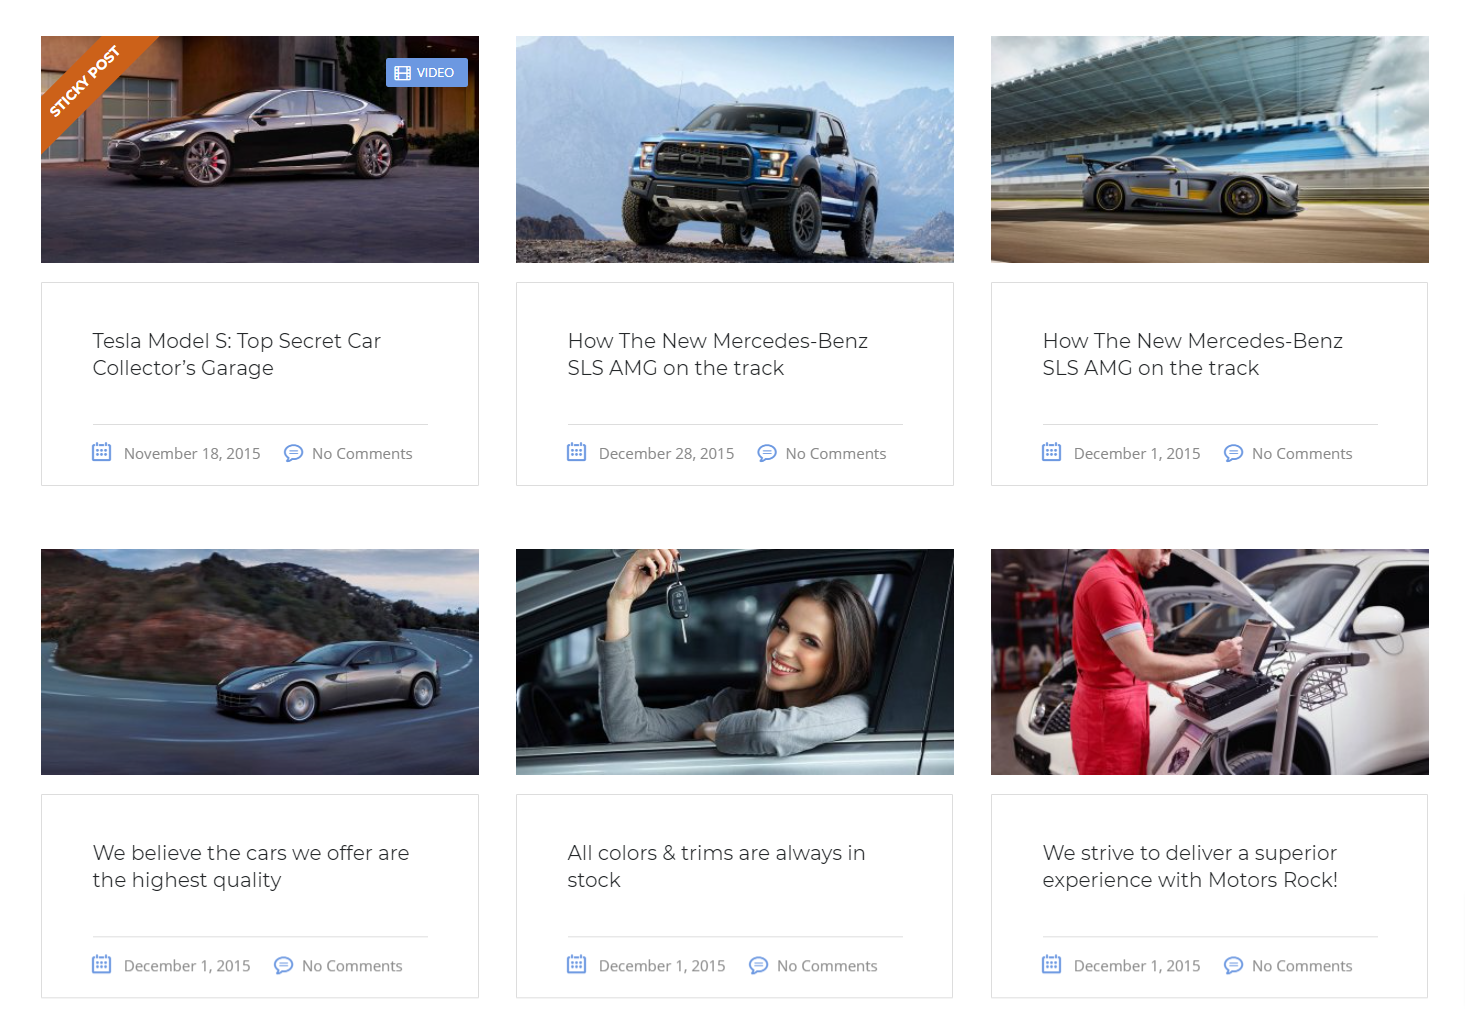Click comment bubble icon on December 28 post

[767, 453]
